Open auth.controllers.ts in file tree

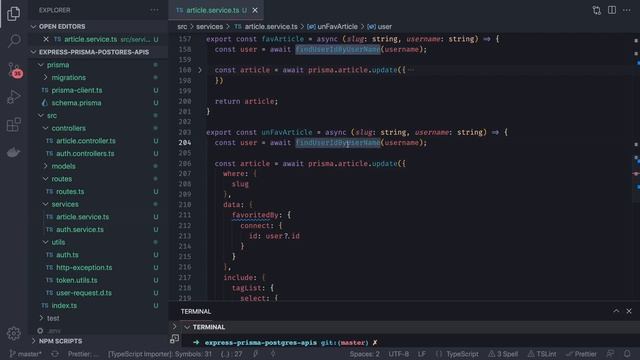pos(85,153)
